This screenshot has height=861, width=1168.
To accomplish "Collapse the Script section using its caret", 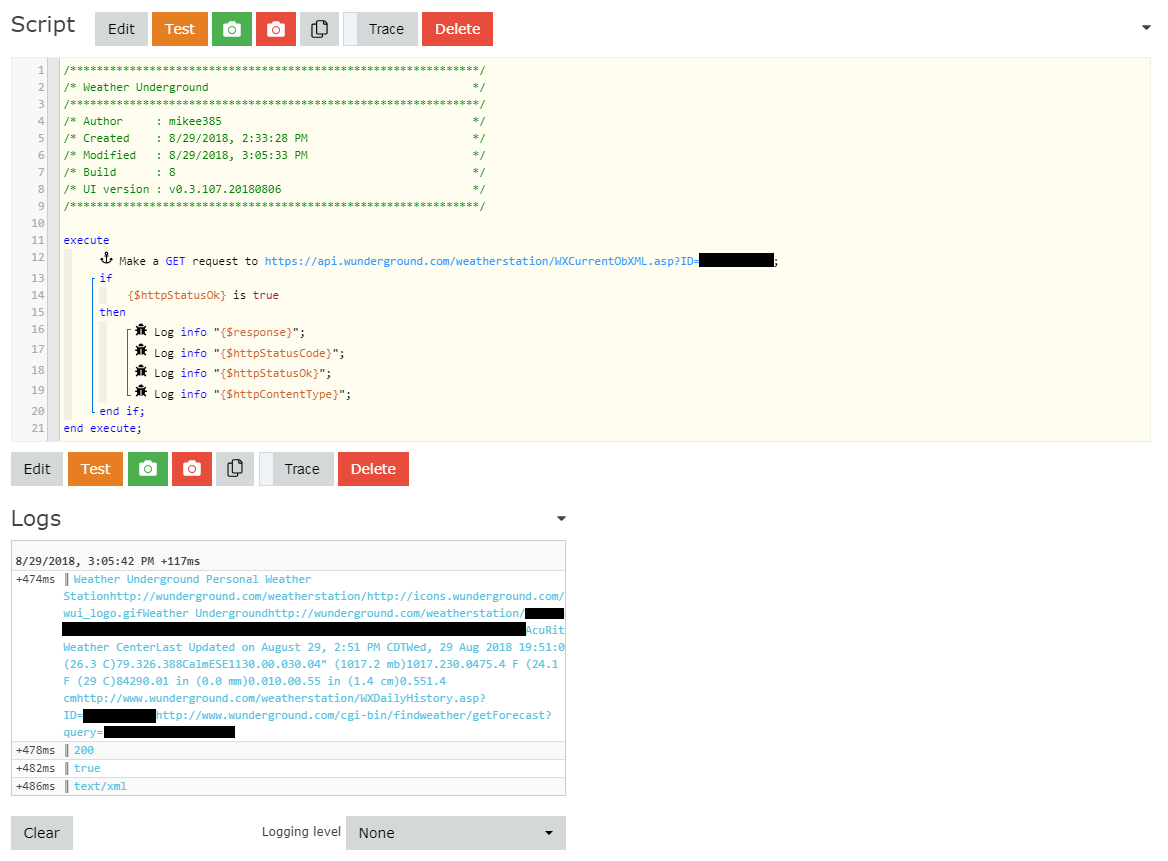I will click(x=1146, y=28).
